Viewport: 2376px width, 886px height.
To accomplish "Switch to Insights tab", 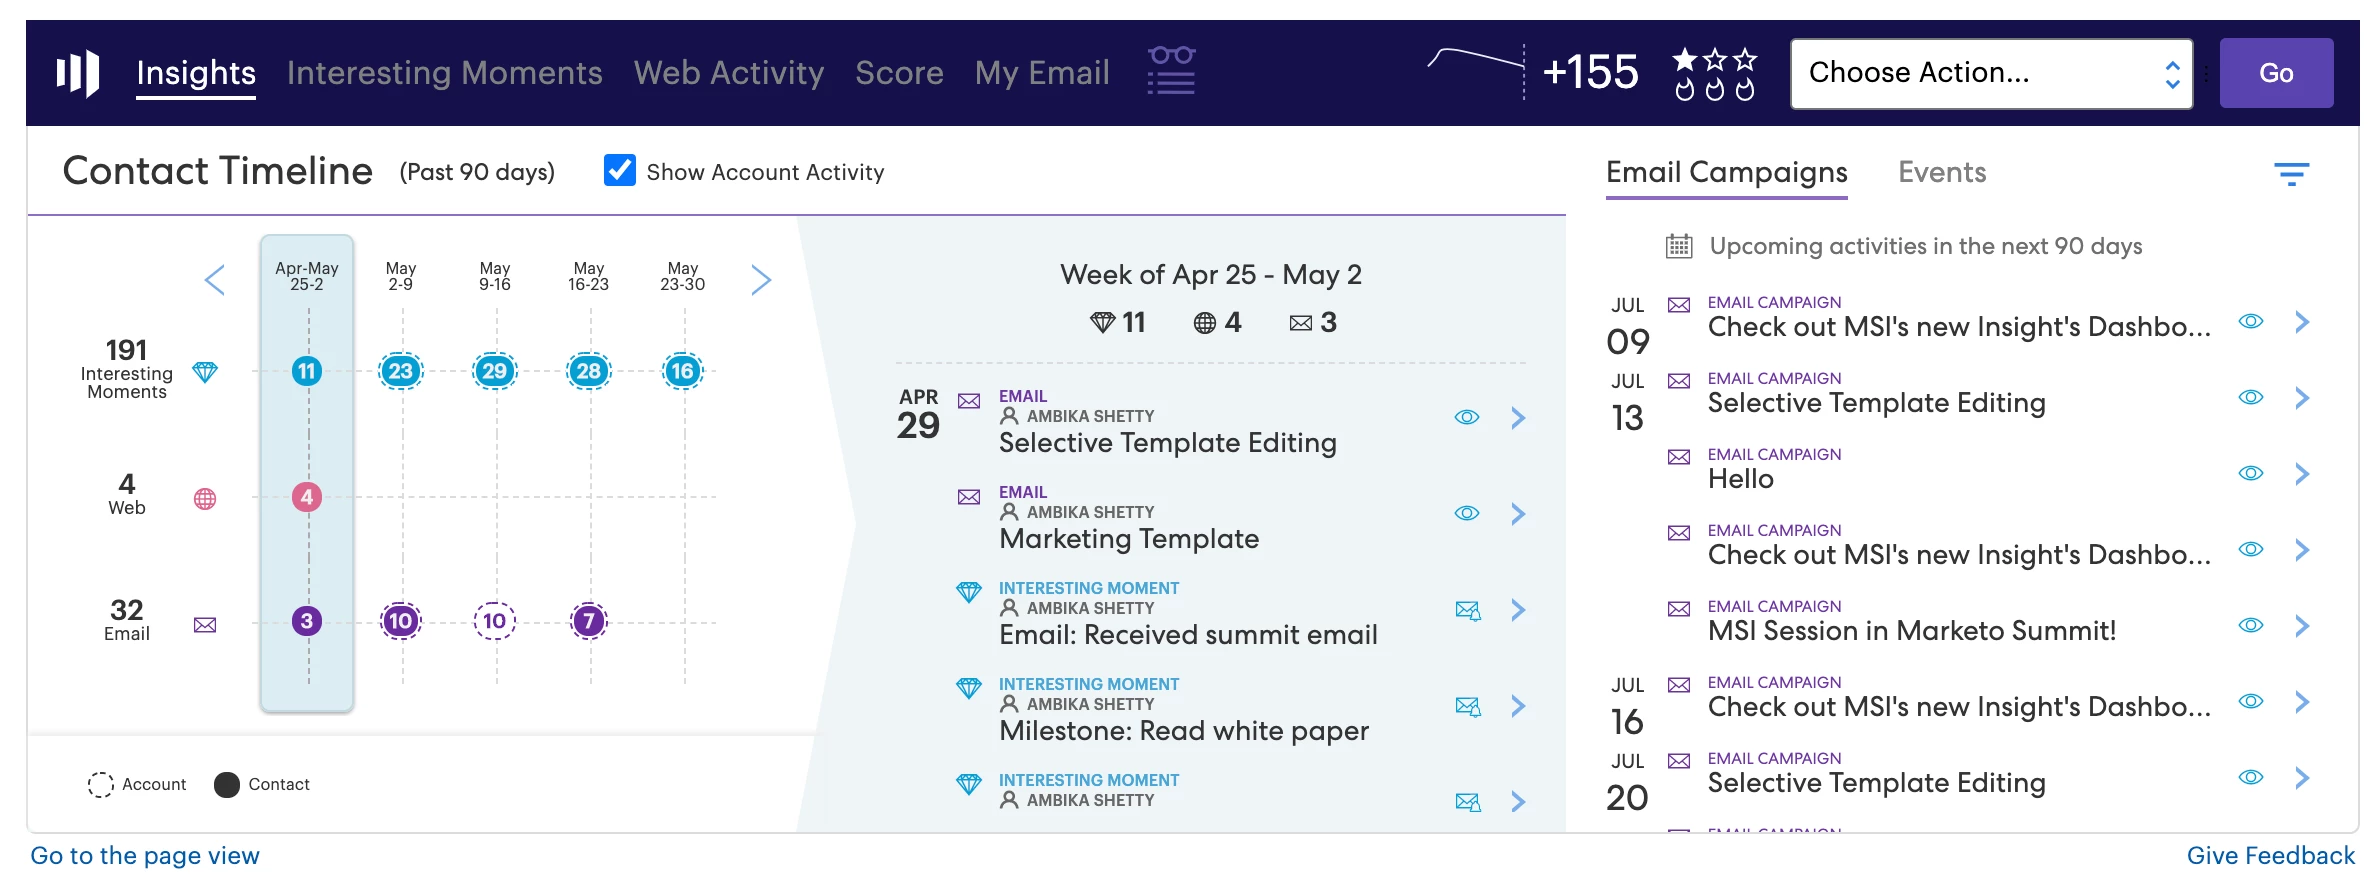I will (196, 73).
